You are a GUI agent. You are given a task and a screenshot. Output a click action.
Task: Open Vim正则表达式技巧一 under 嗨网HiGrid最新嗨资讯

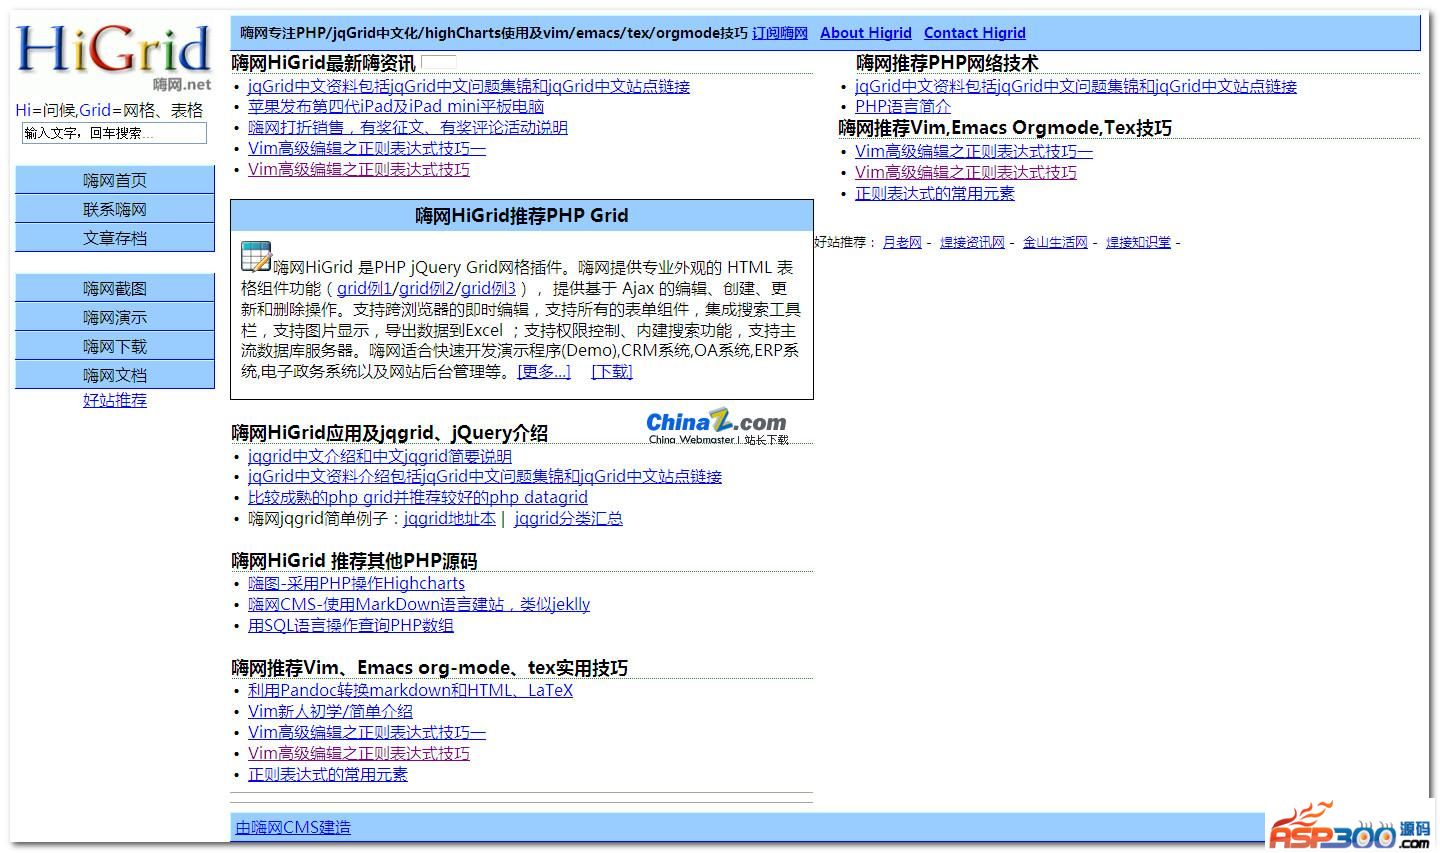pos(367,148)
